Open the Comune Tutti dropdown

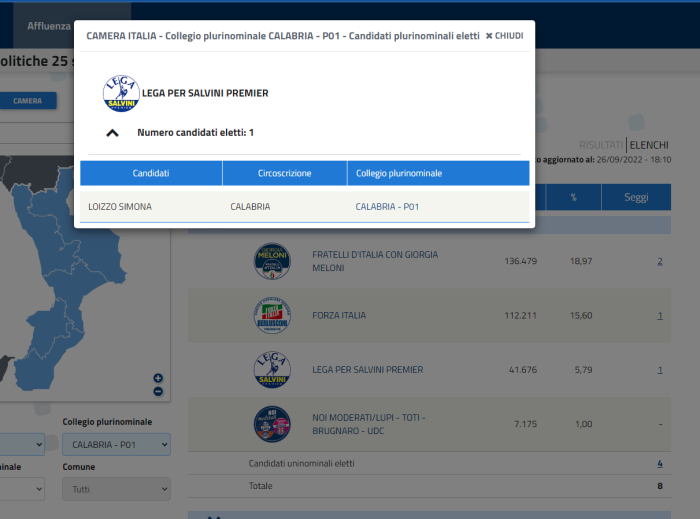coord(116,489)
